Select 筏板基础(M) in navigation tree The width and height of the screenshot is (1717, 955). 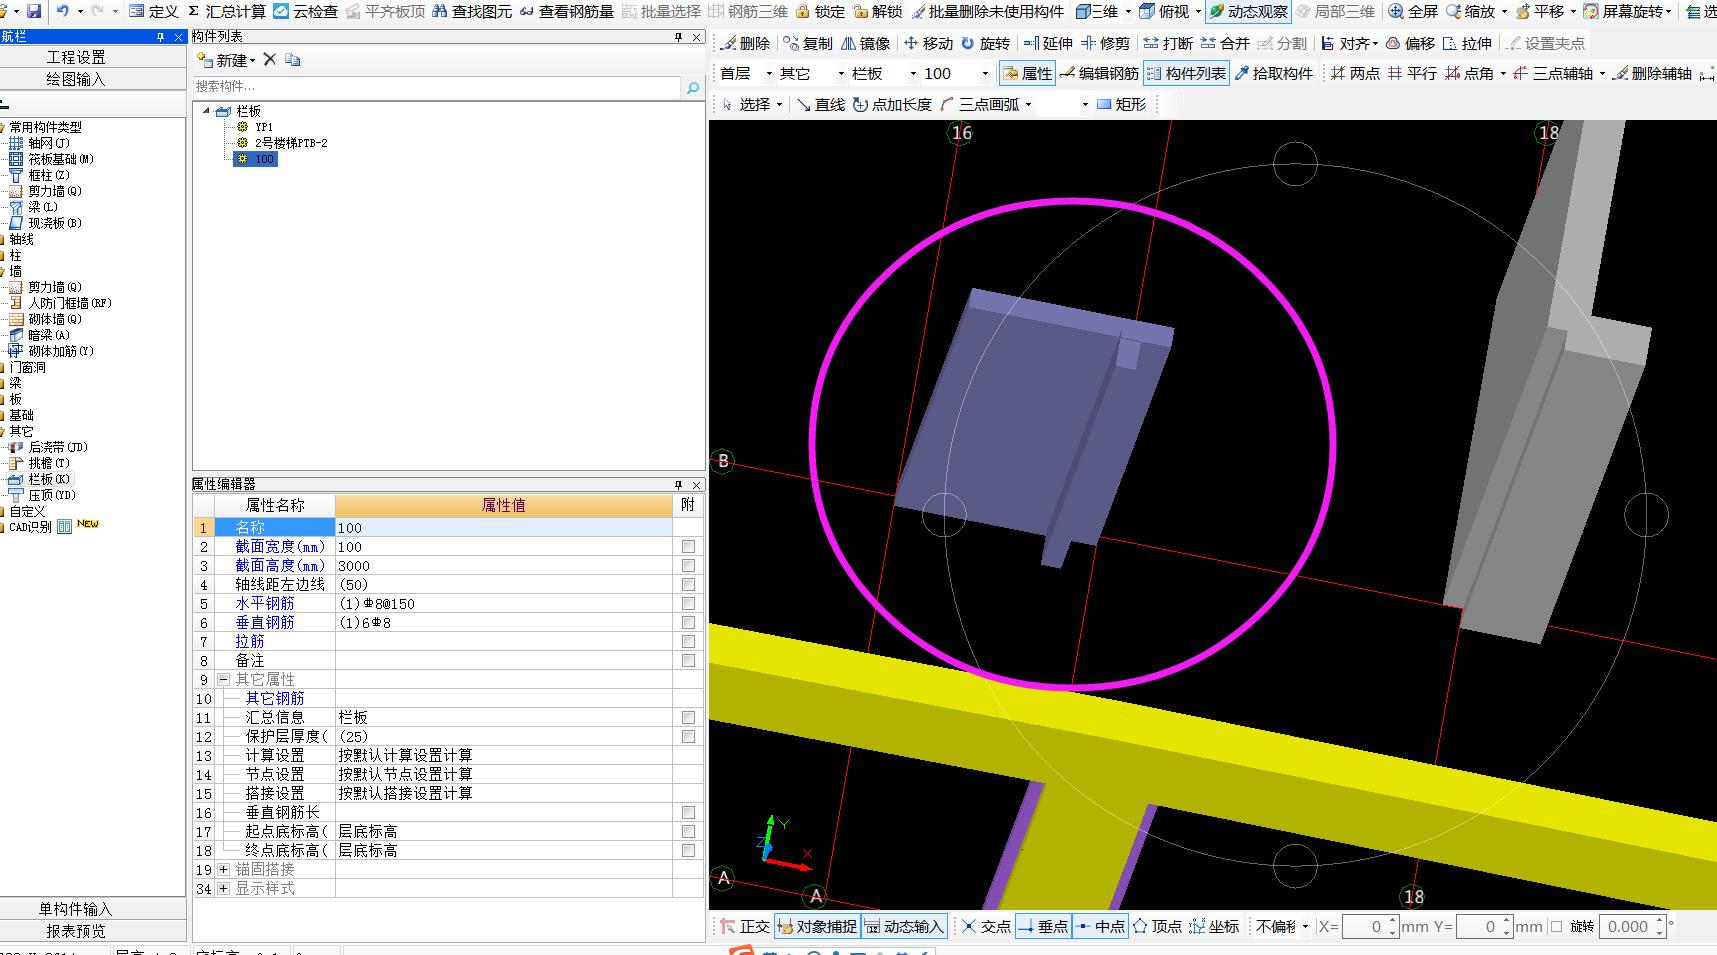tap(60, 159)
